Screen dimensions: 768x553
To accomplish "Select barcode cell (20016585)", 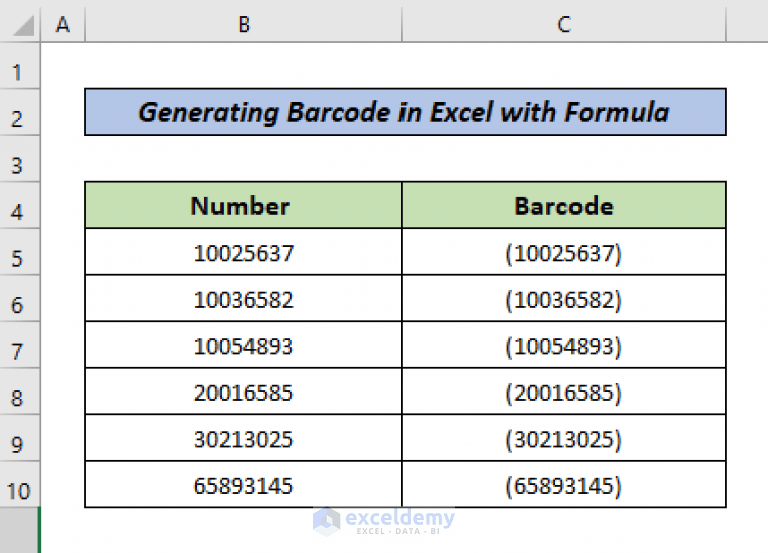I will [564, 391].
